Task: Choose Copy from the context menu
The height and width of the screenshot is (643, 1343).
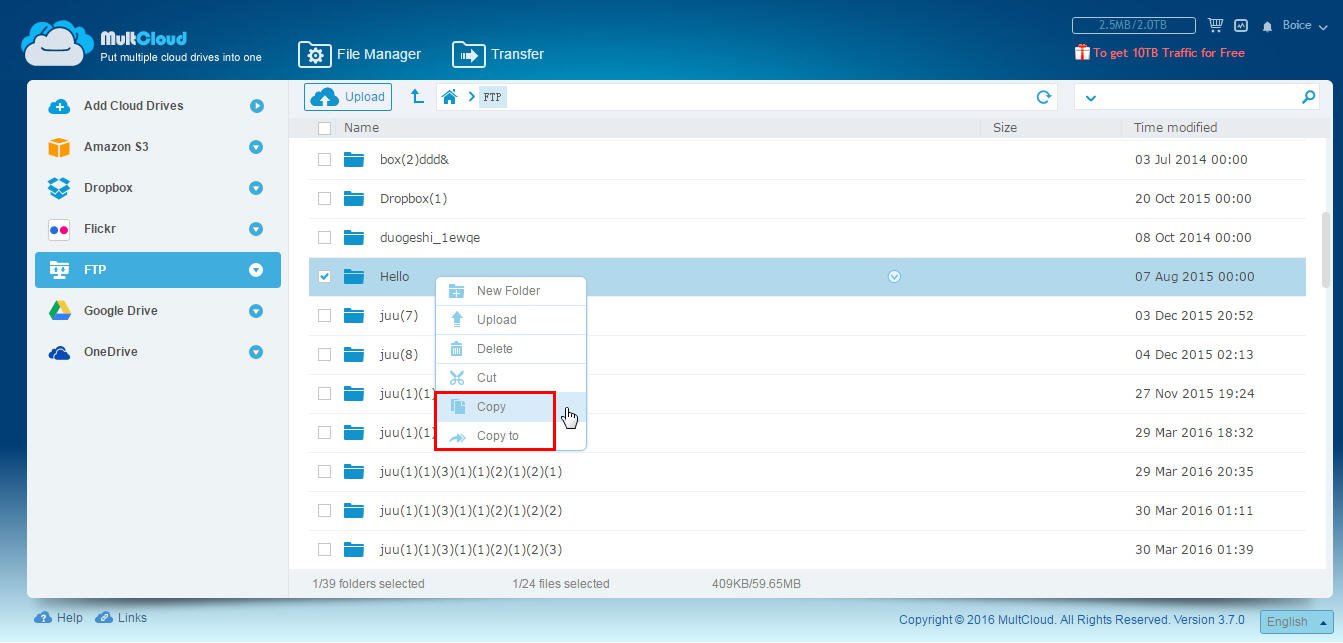Action: (x=492, y=407)
